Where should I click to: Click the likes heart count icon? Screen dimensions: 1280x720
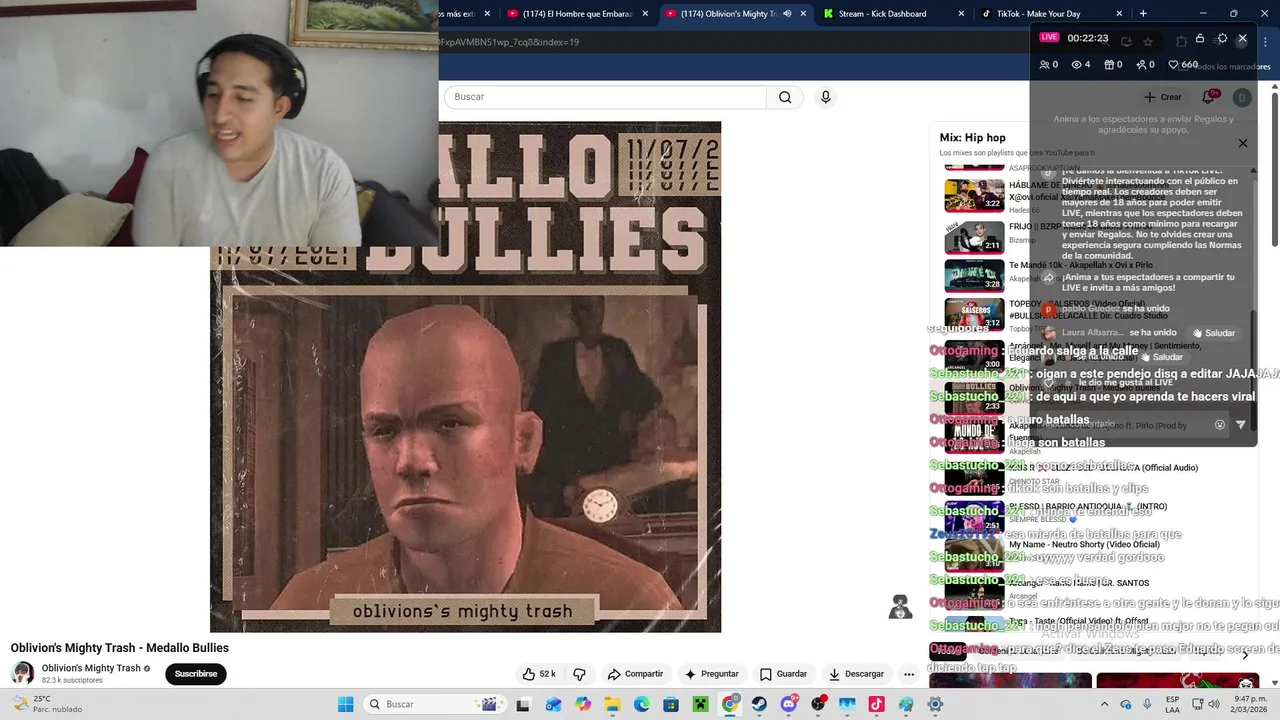[1173, 65]
